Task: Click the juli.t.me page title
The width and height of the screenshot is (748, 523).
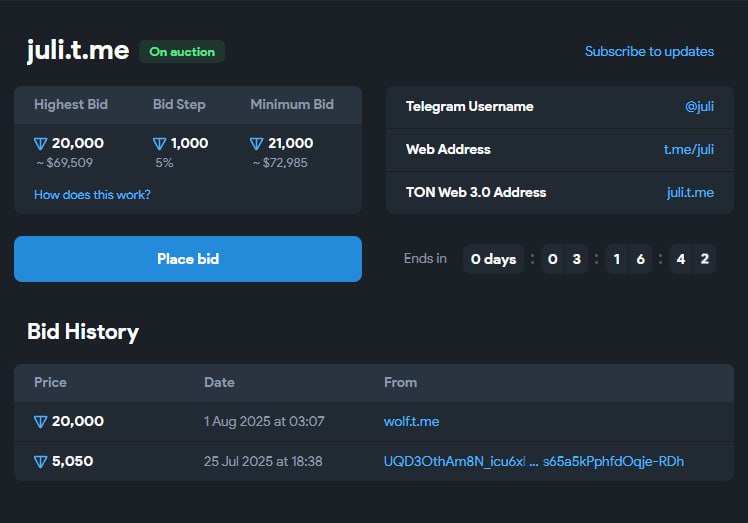Action: (x=78, y=51)
